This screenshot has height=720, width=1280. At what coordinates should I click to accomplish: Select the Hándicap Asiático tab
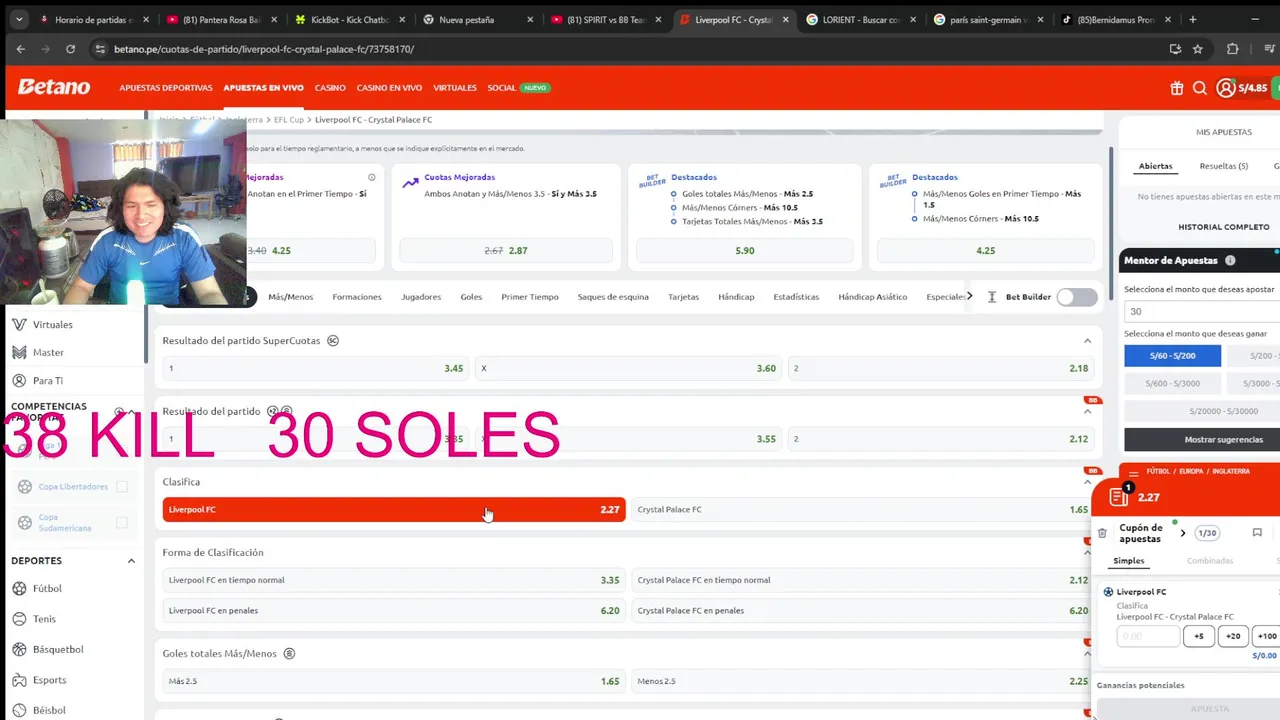(873, 297)
